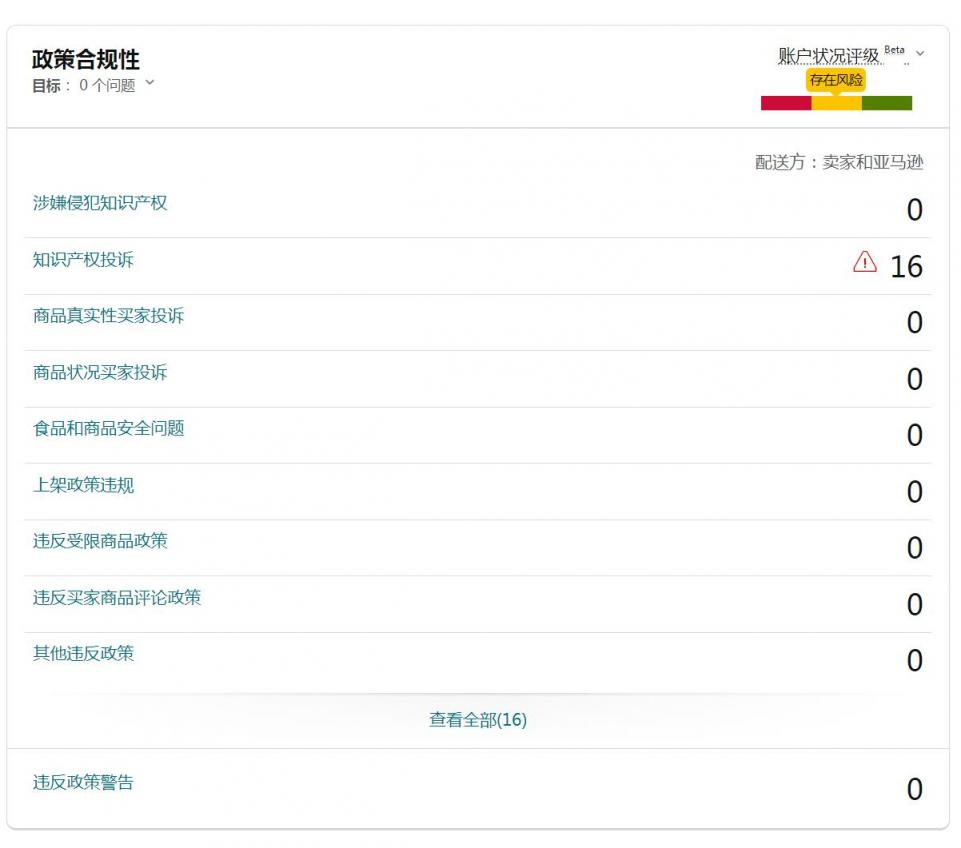The image size is (961, 848).
Task: Open 违反政策警告 link
Action: click(83, 782)
